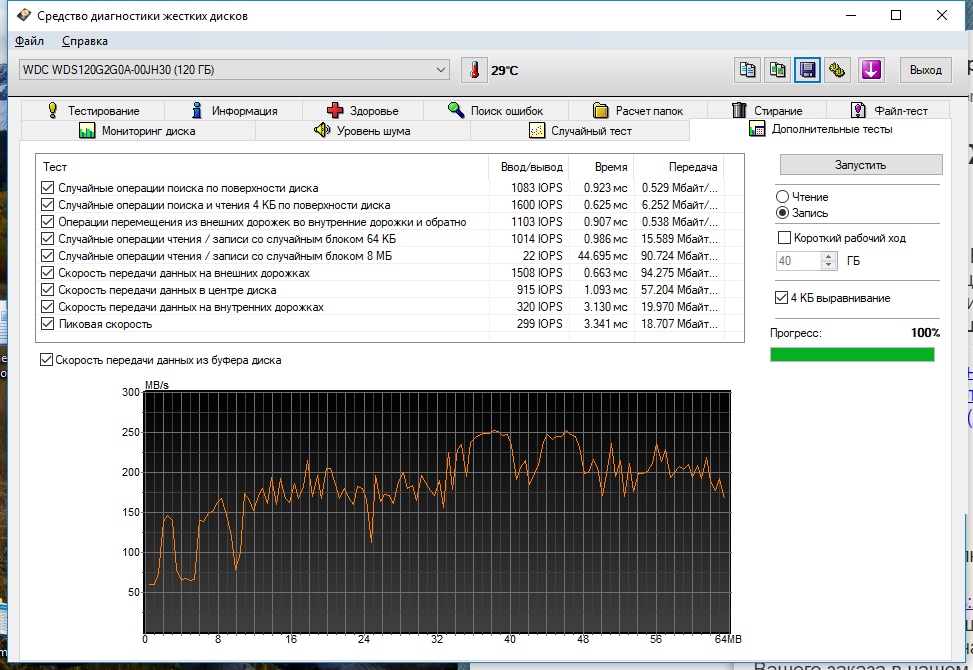Screen dimensions: 973x670
Task: Open settings via the gears icon
Action: pos(838,70)
